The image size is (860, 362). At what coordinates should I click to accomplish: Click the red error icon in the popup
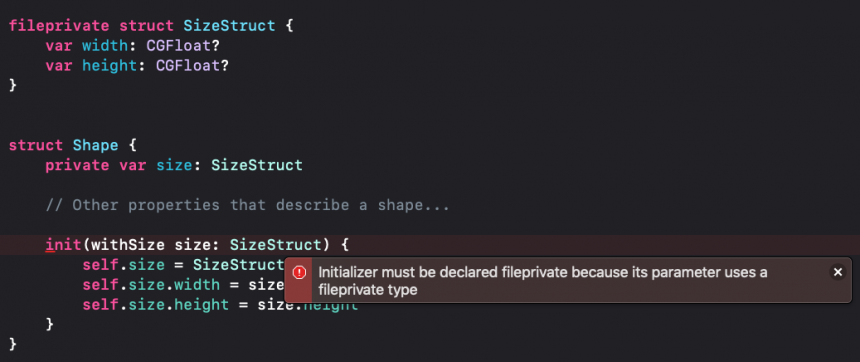[x=299, y=272]
